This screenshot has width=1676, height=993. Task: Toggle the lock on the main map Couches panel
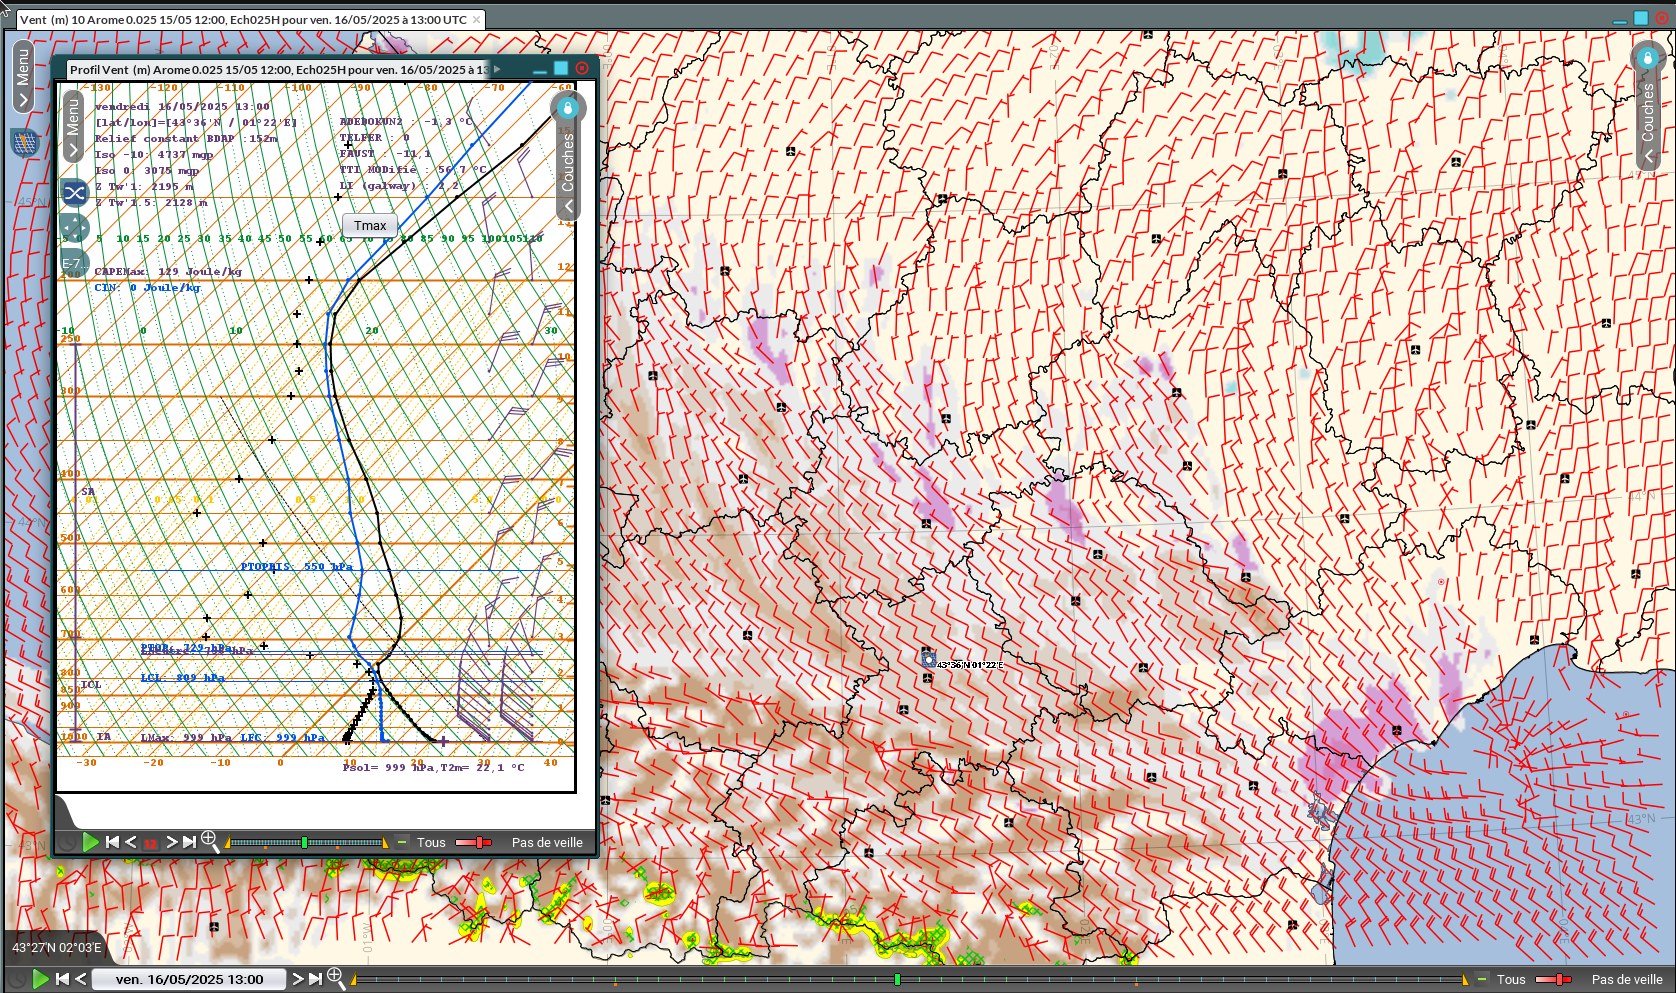1647,58
